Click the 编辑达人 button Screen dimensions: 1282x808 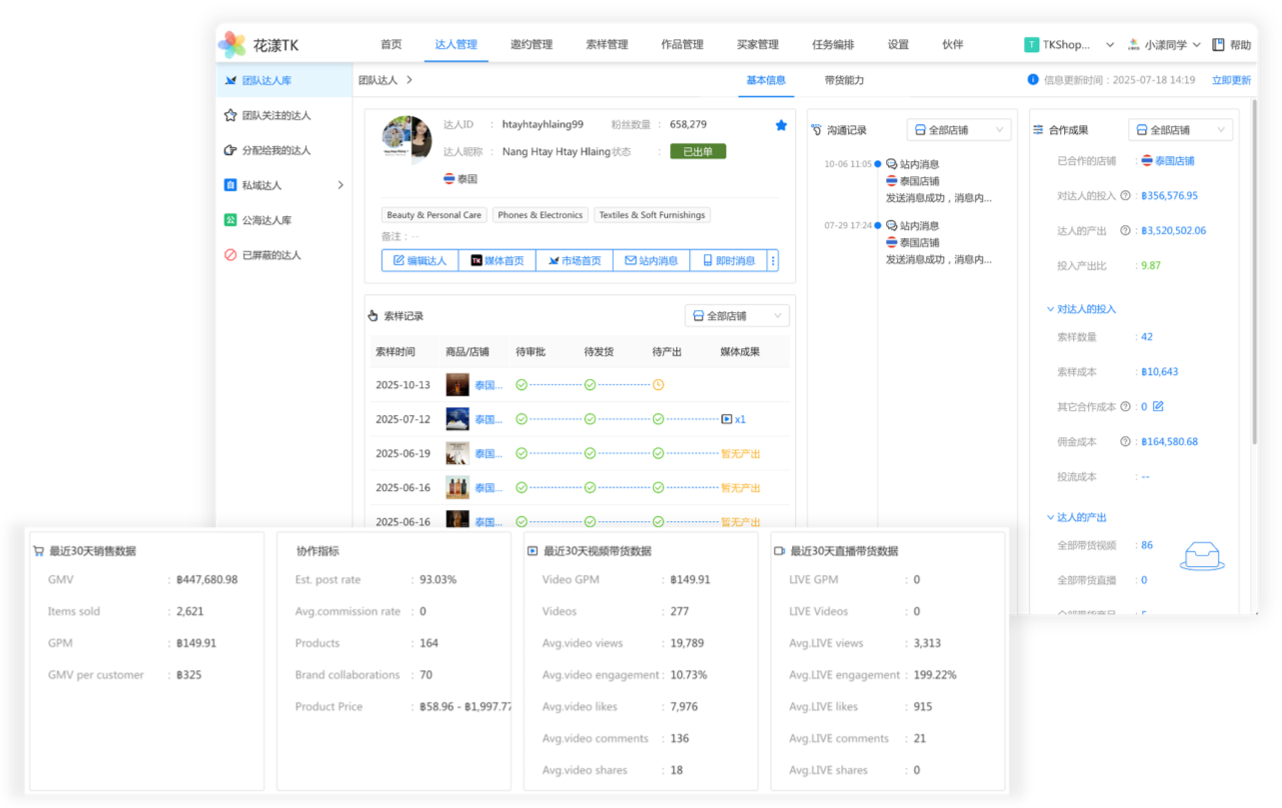point(420,261)
